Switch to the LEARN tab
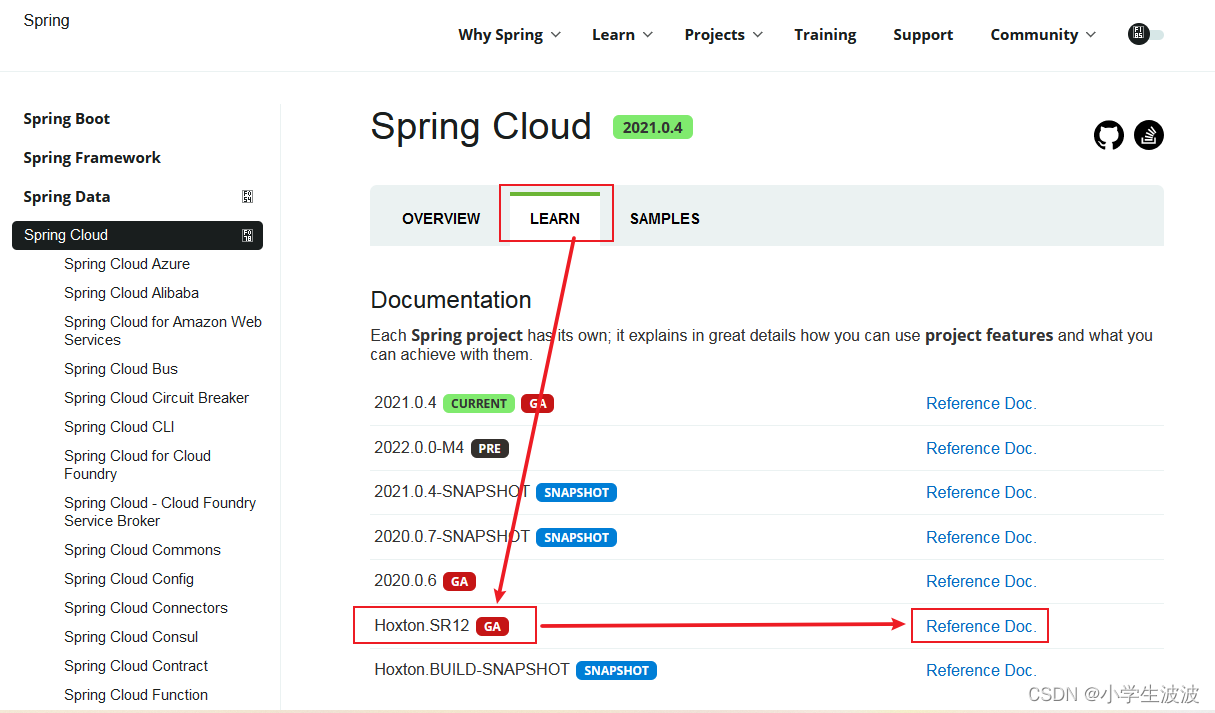 click(555, 218)
